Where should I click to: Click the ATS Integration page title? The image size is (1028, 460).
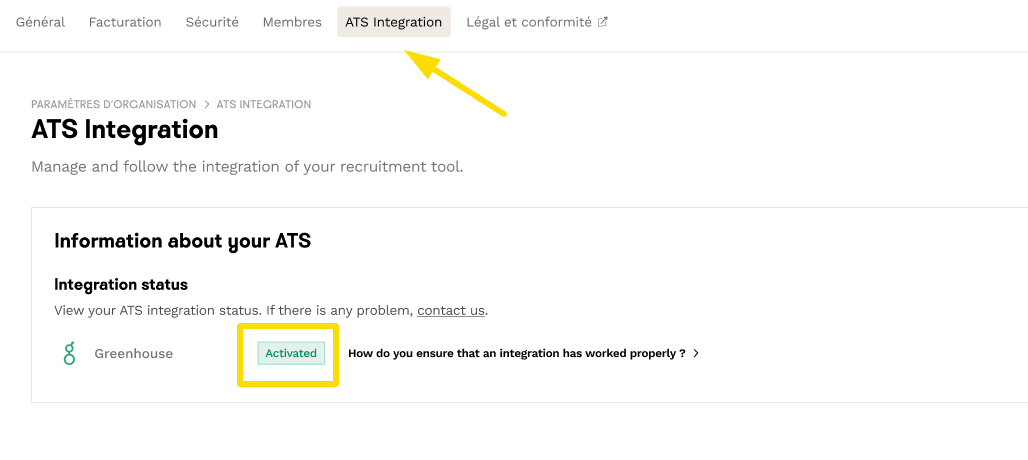(x=125, y=130)
